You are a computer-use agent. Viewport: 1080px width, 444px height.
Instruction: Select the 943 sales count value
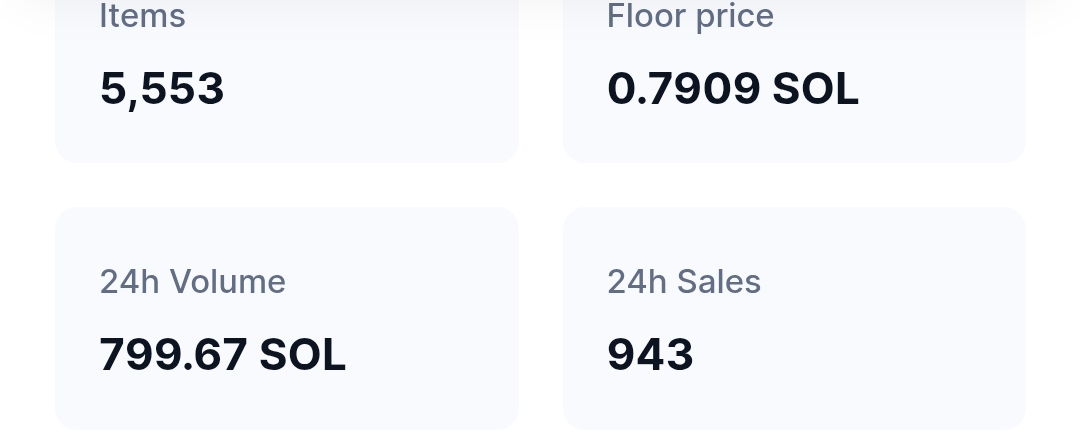tap(650, 355)
